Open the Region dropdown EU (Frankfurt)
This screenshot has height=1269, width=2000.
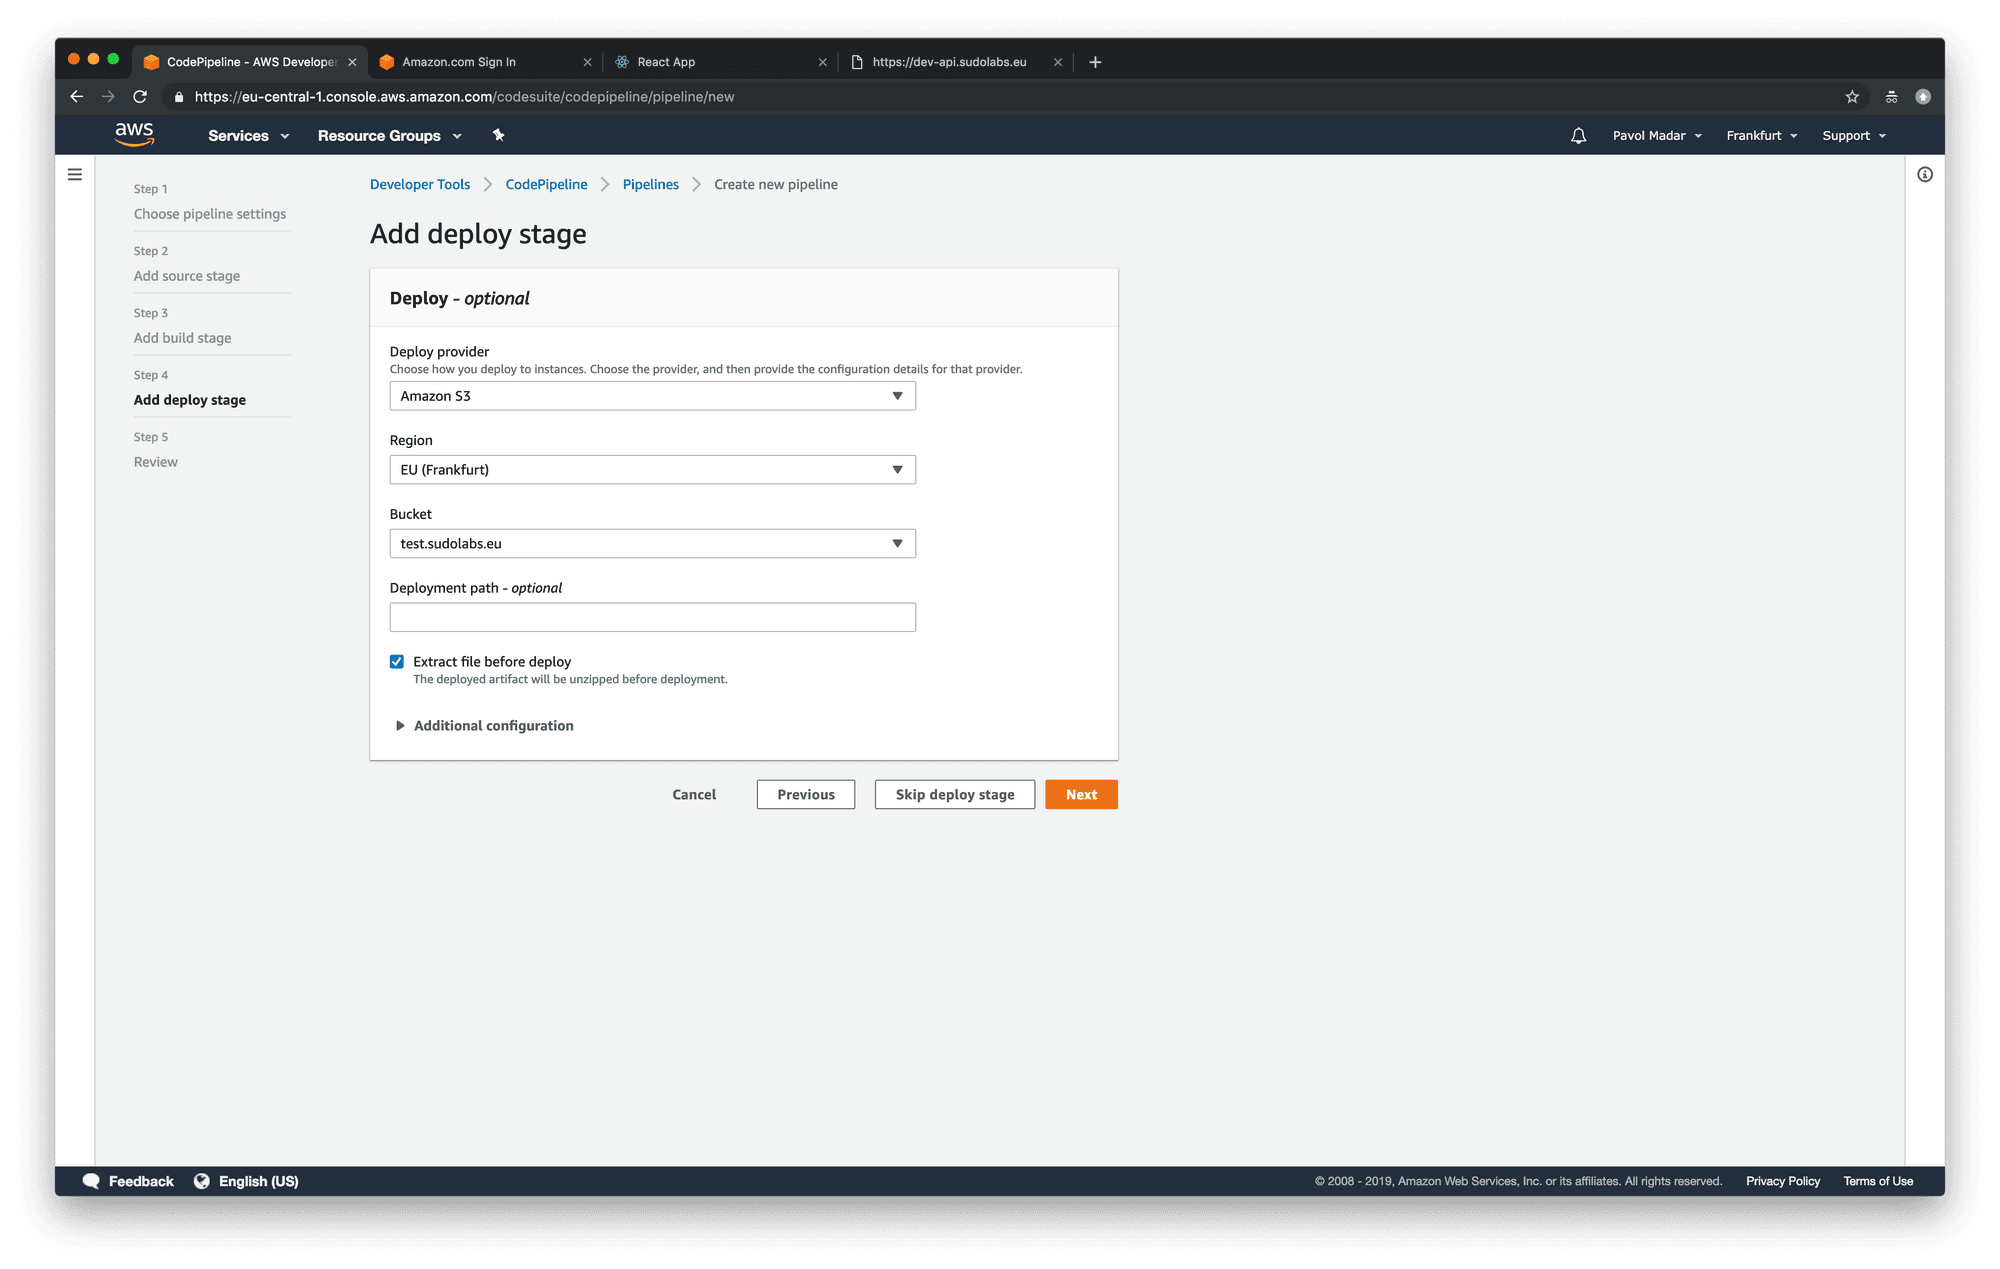[652, 470]
